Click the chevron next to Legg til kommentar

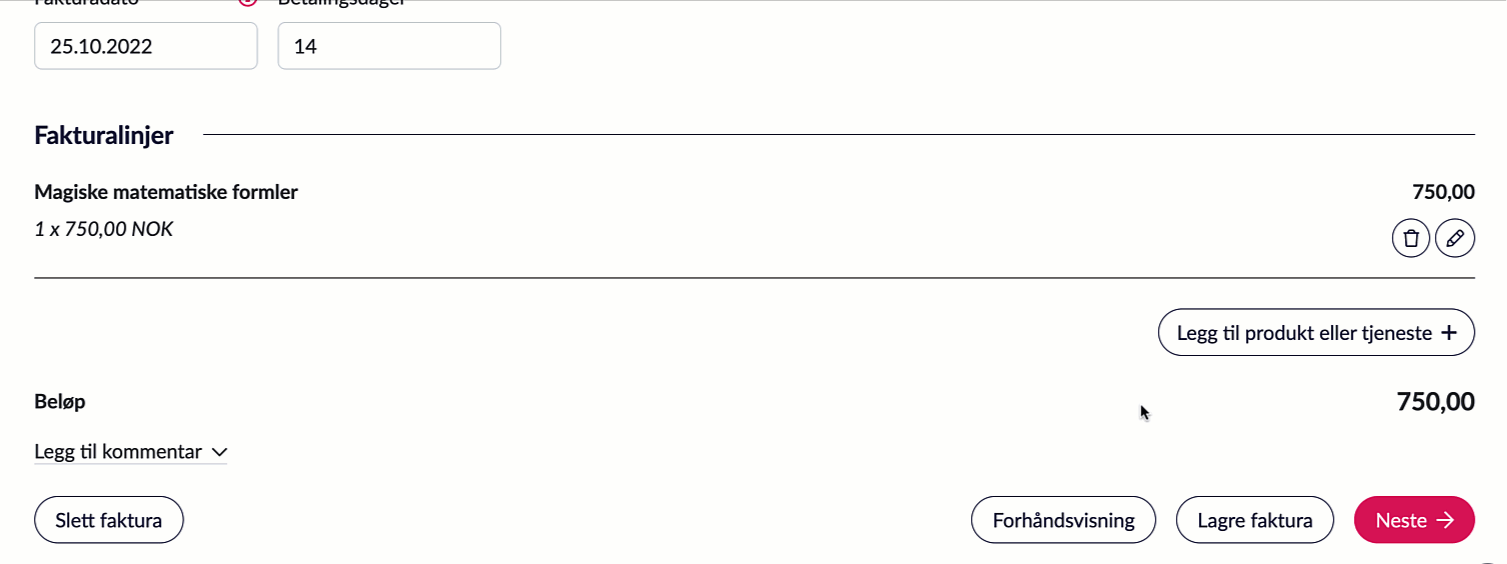(x=220, y=452)
